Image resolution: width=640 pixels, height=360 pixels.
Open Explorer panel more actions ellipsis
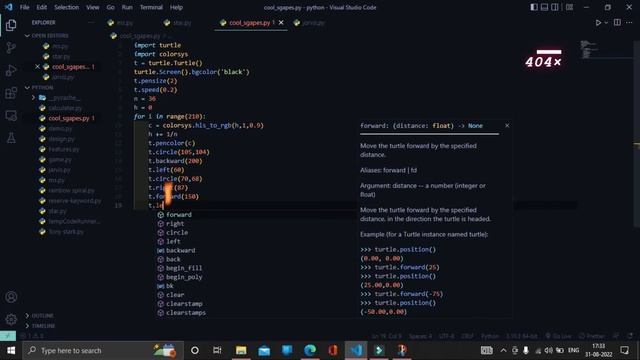(x=90, y=22)
